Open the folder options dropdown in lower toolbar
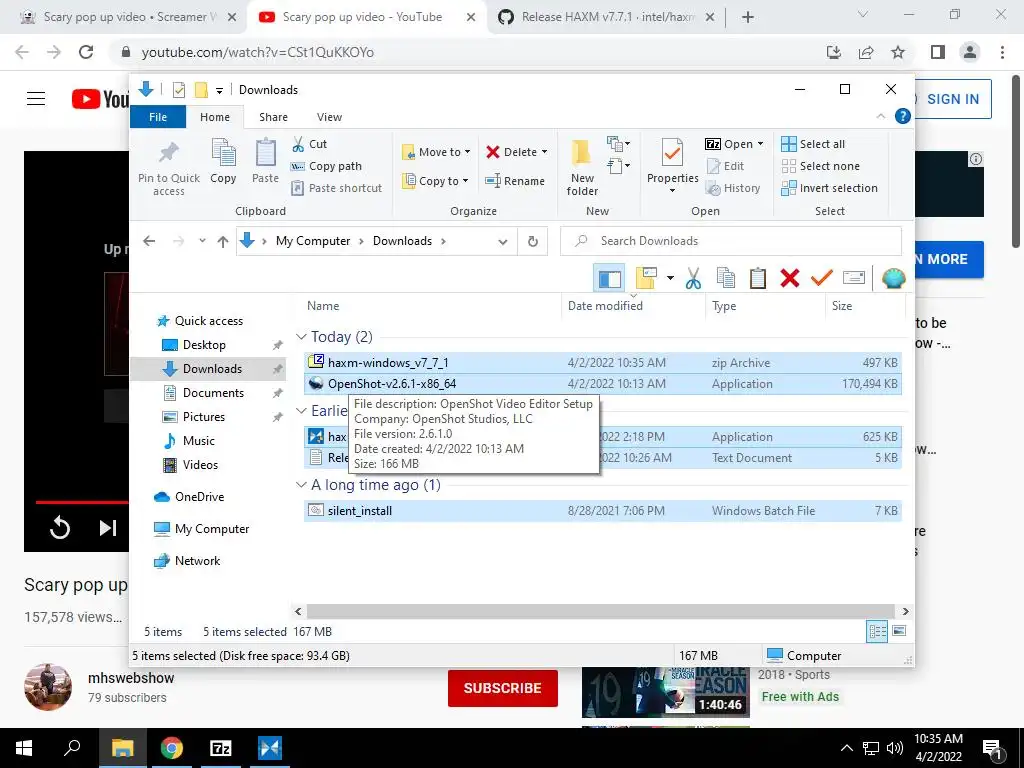 point(670,279)
